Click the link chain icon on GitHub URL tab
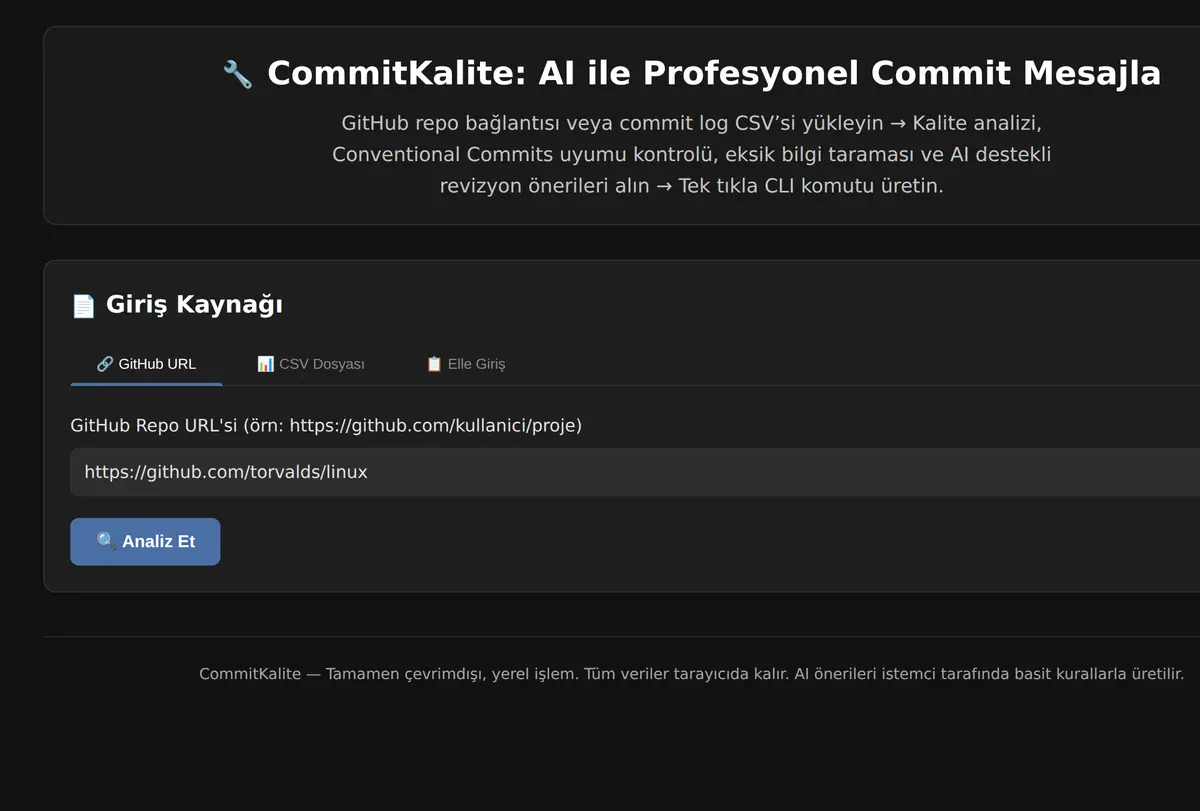The width and height of the screenshot is (1200, 811). [x=105, y=364]
